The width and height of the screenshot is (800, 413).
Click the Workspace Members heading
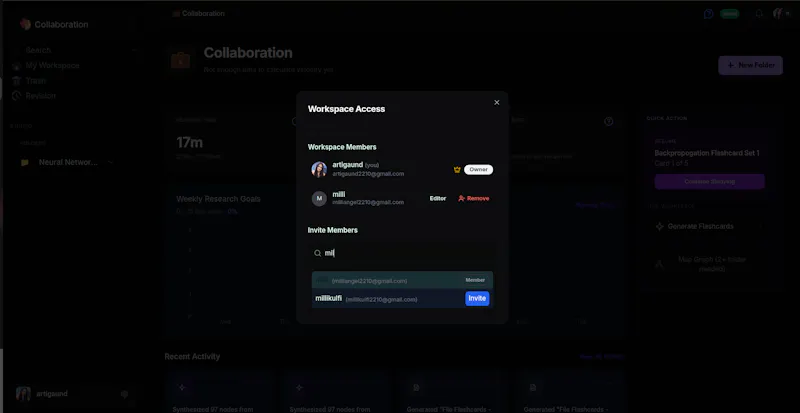point(342,147)
